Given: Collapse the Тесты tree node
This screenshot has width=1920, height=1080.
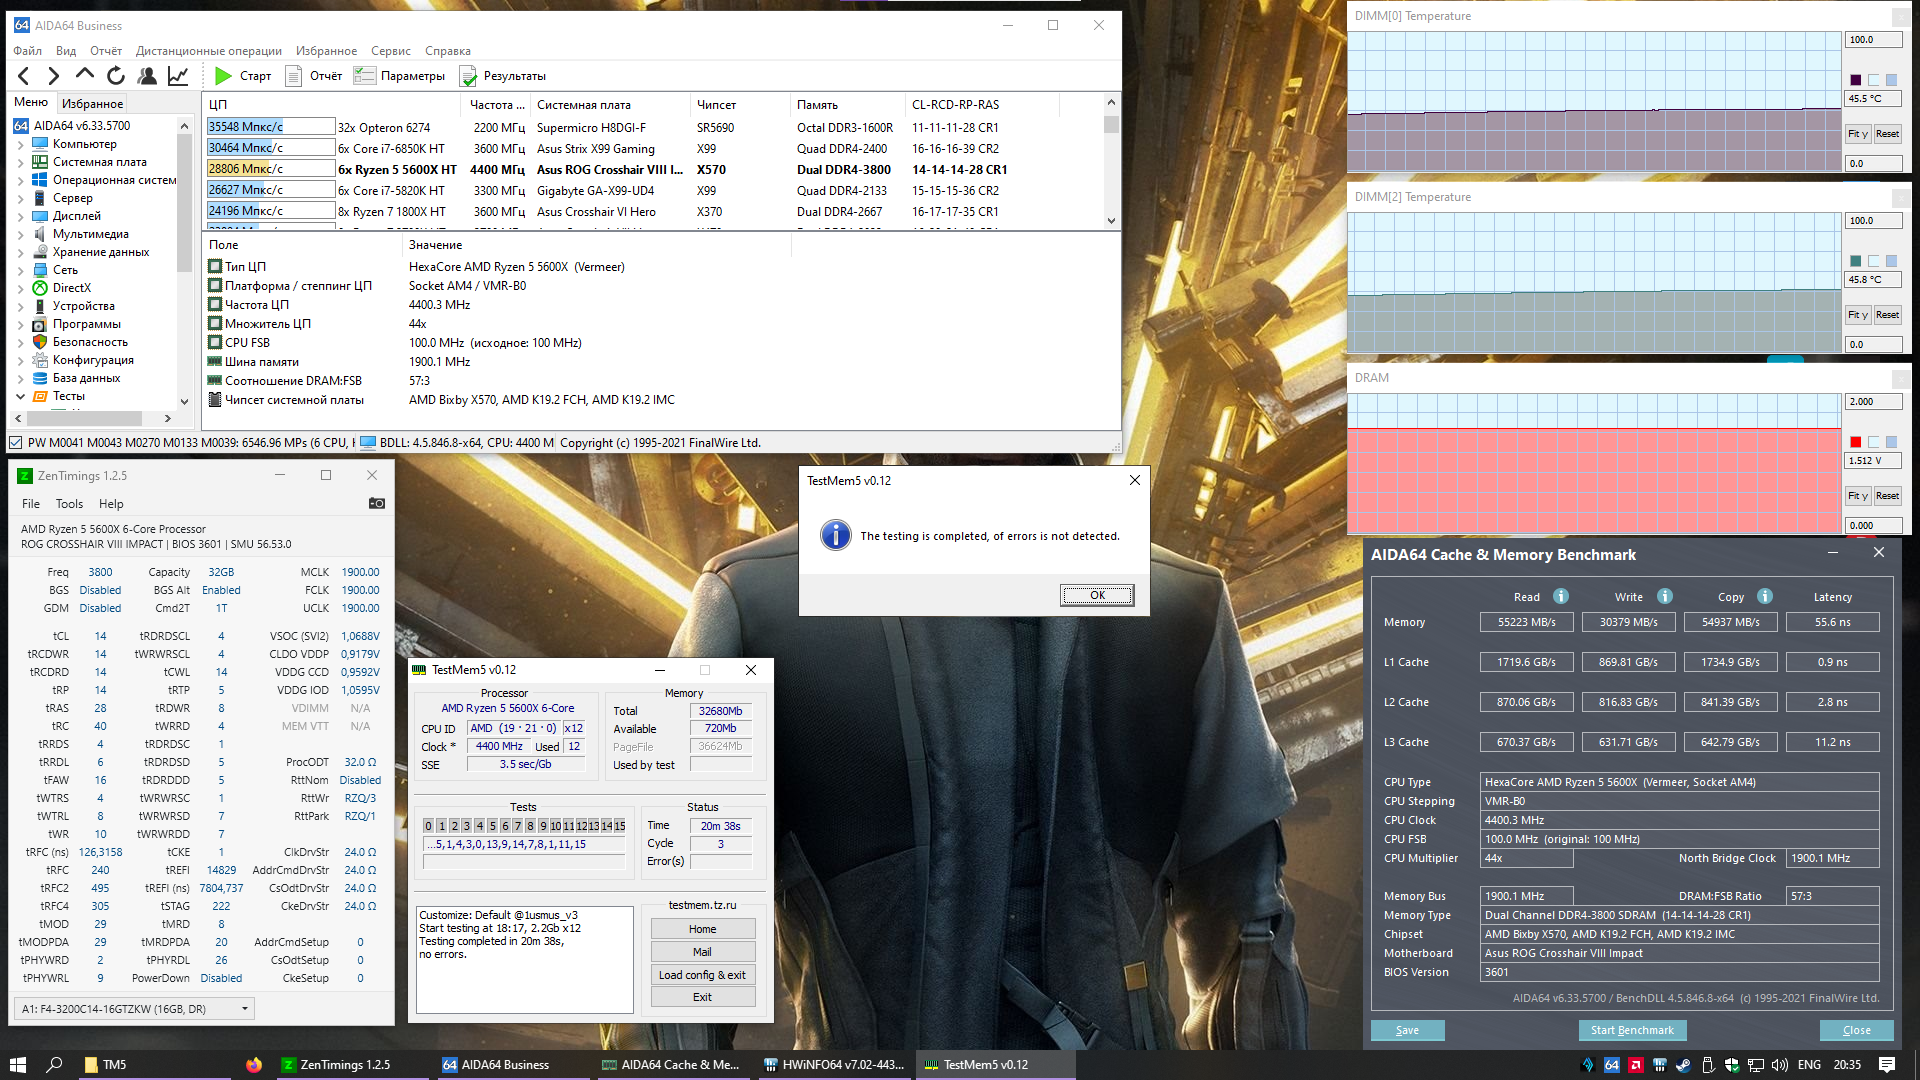Looking at the screenshot, I should (20, 396).
